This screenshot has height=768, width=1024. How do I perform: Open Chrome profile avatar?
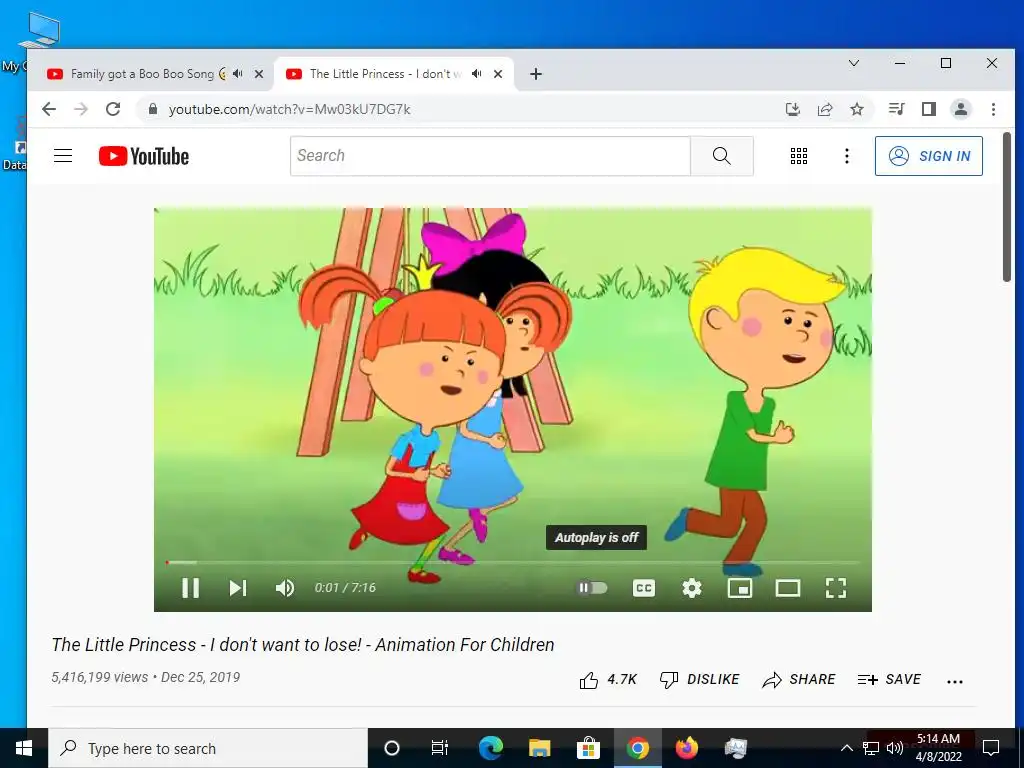pyautogui.click(x=961, y=109)
